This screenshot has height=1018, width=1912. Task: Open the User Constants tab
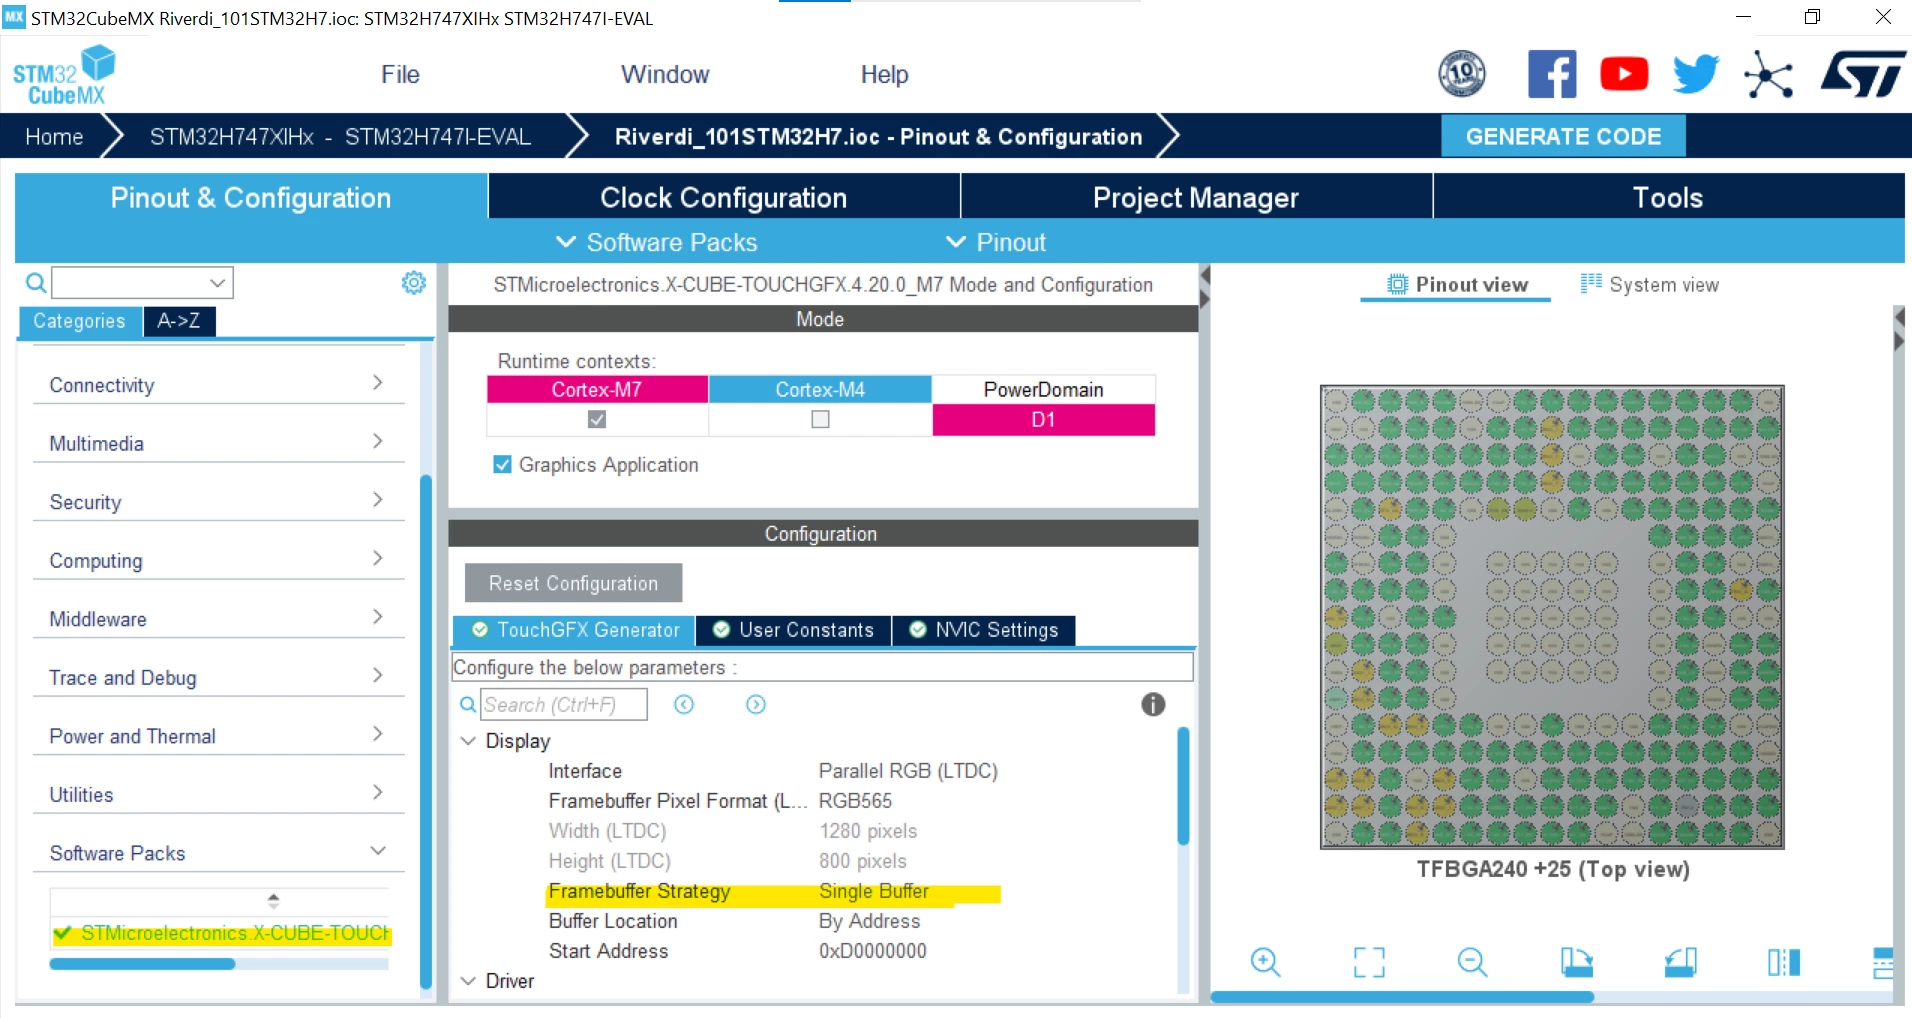pos(793,630)
